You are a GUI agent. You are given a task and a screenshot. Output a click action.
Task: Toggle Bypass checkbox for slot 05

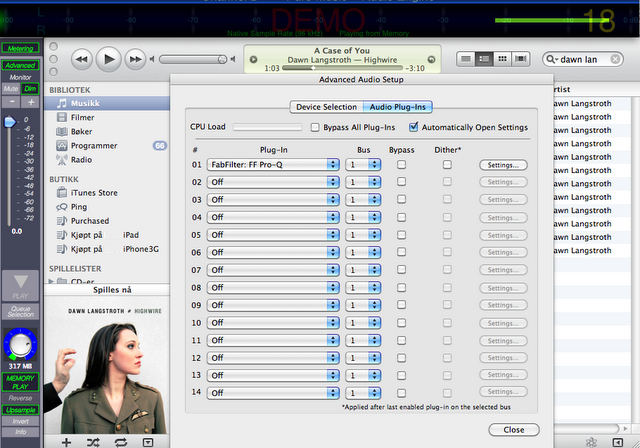tap(402, 235)
